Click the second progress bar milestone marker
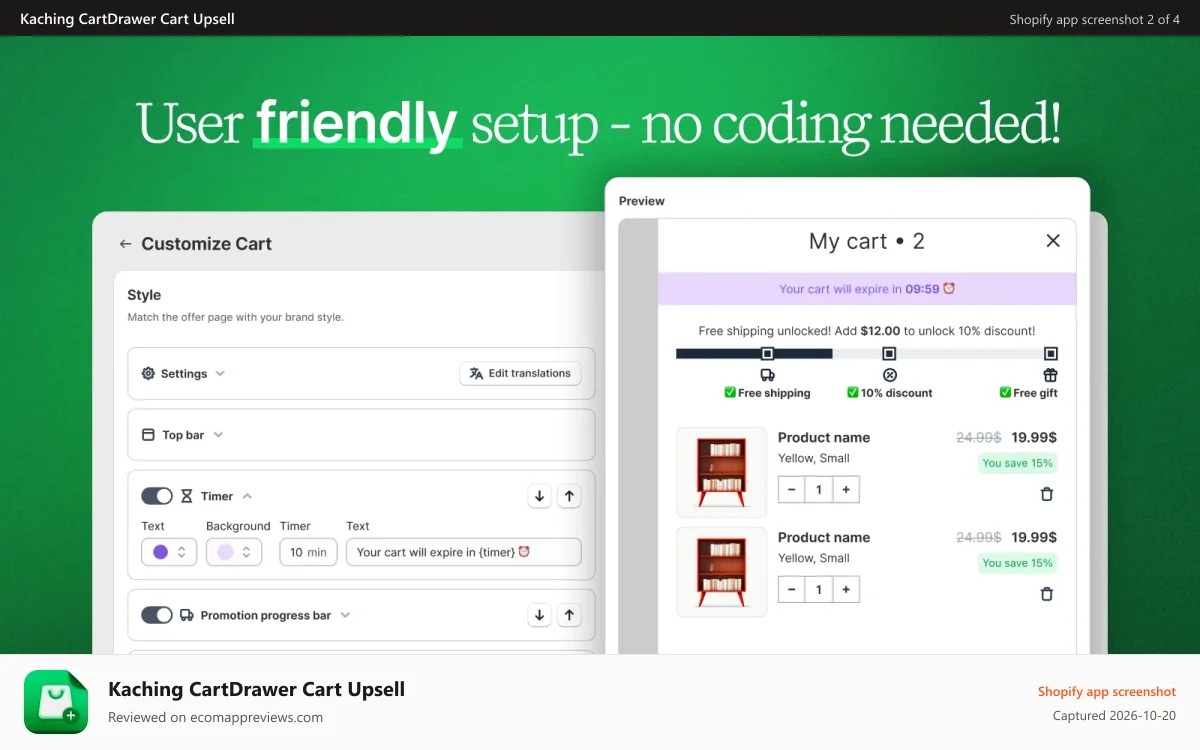Image resolution: width=1200 pixels, height=750 pixels. pos(889,353)
